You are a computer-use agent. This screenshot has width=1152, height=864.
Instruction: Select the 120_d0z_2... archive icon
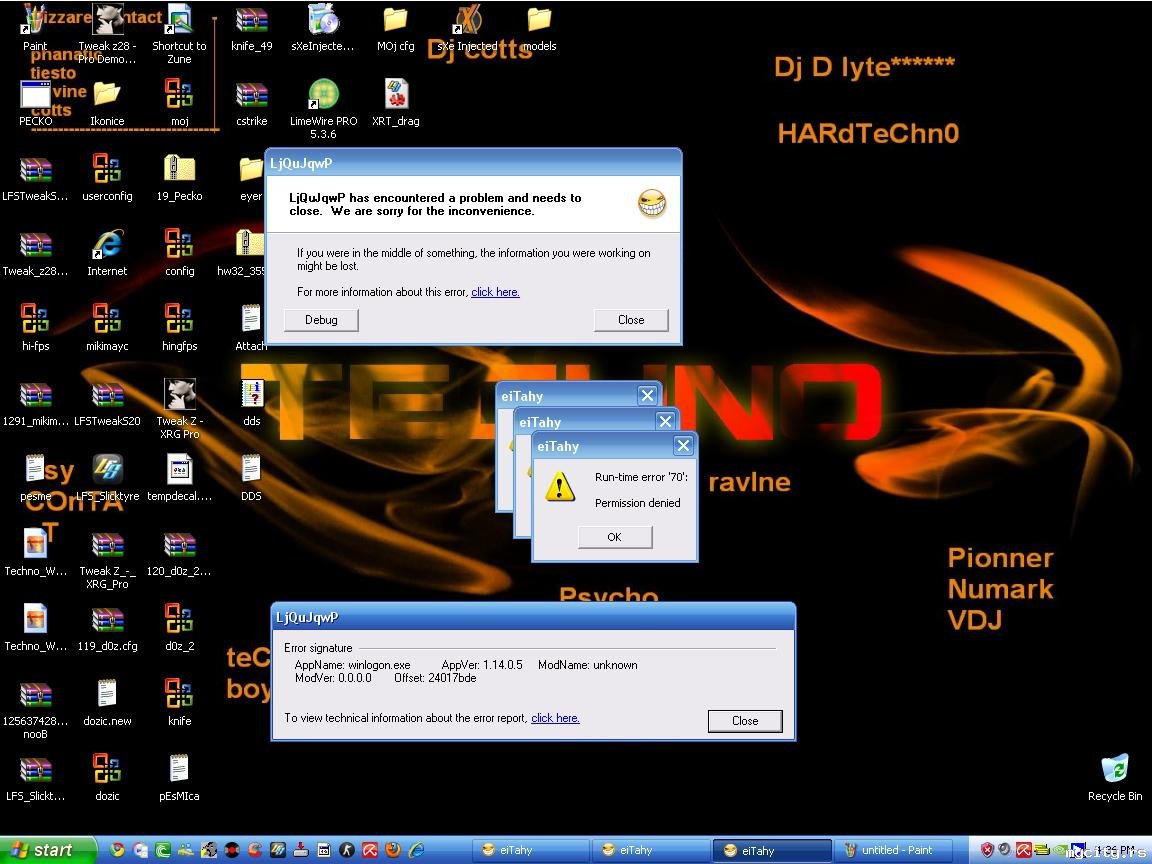[x=179, y=554]
